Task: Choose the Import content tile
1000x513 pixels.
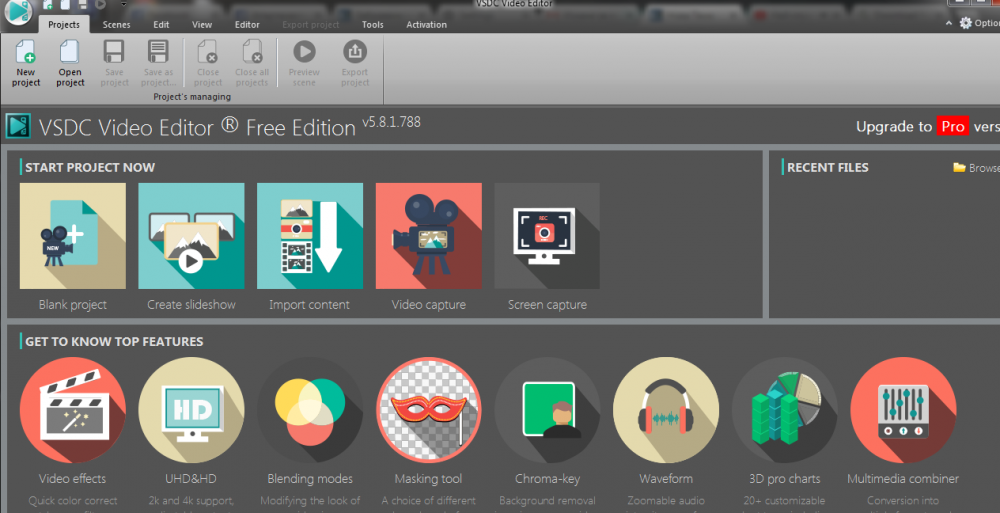Action: 310,236
